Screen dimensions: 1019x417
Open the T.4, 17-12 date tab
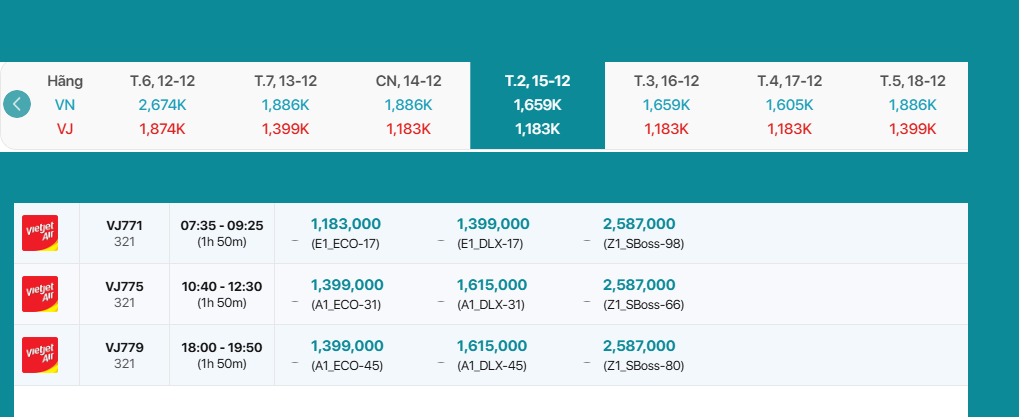coord(789,104)
